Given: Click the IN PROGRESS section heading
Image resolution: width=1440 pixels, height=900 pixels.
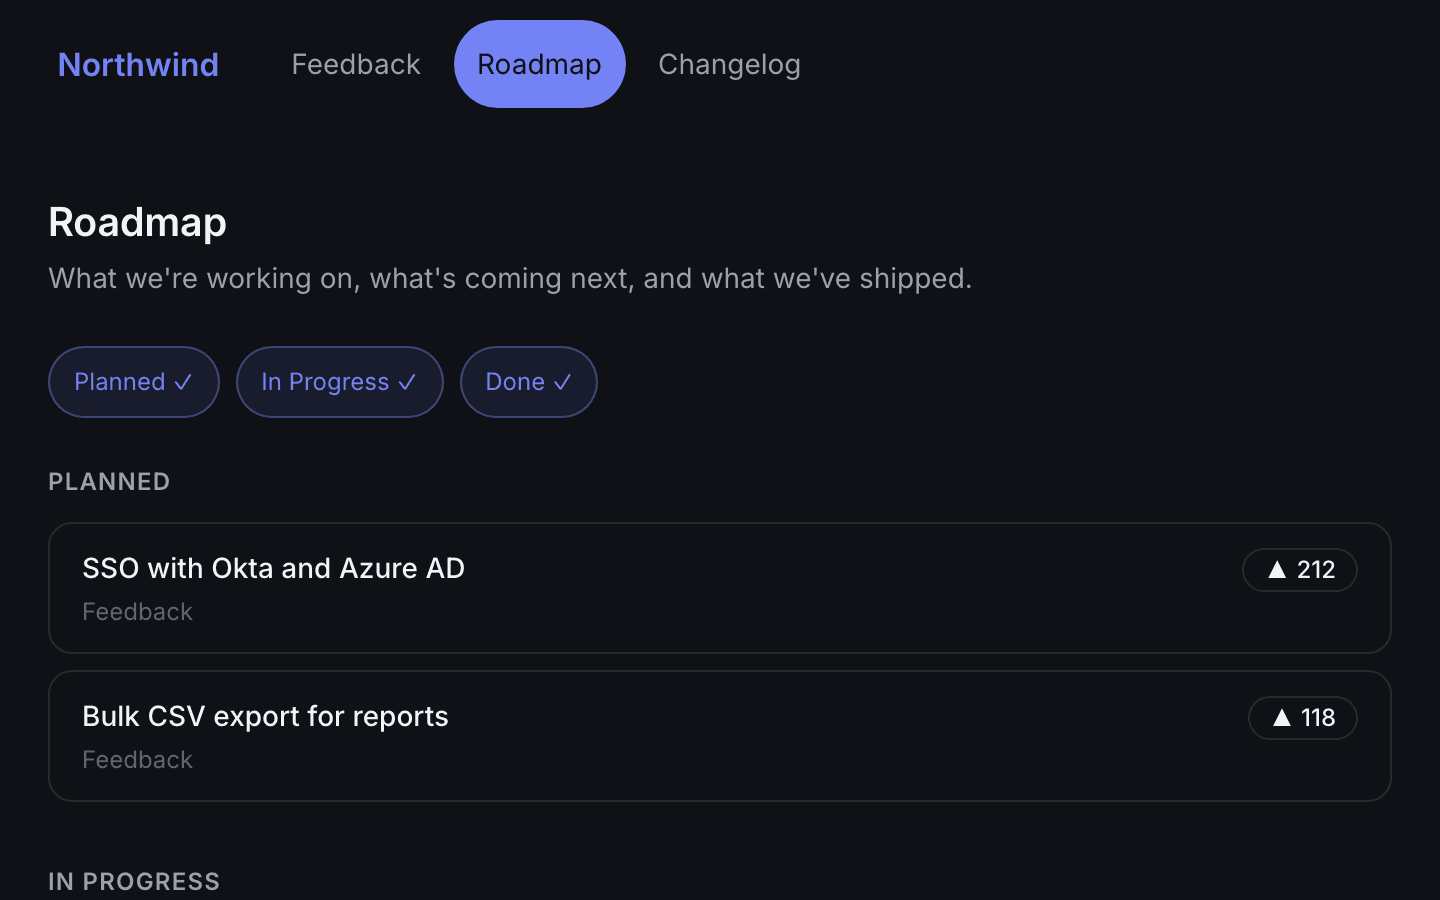Looking at the screenshot, I should tap(134, 882).
